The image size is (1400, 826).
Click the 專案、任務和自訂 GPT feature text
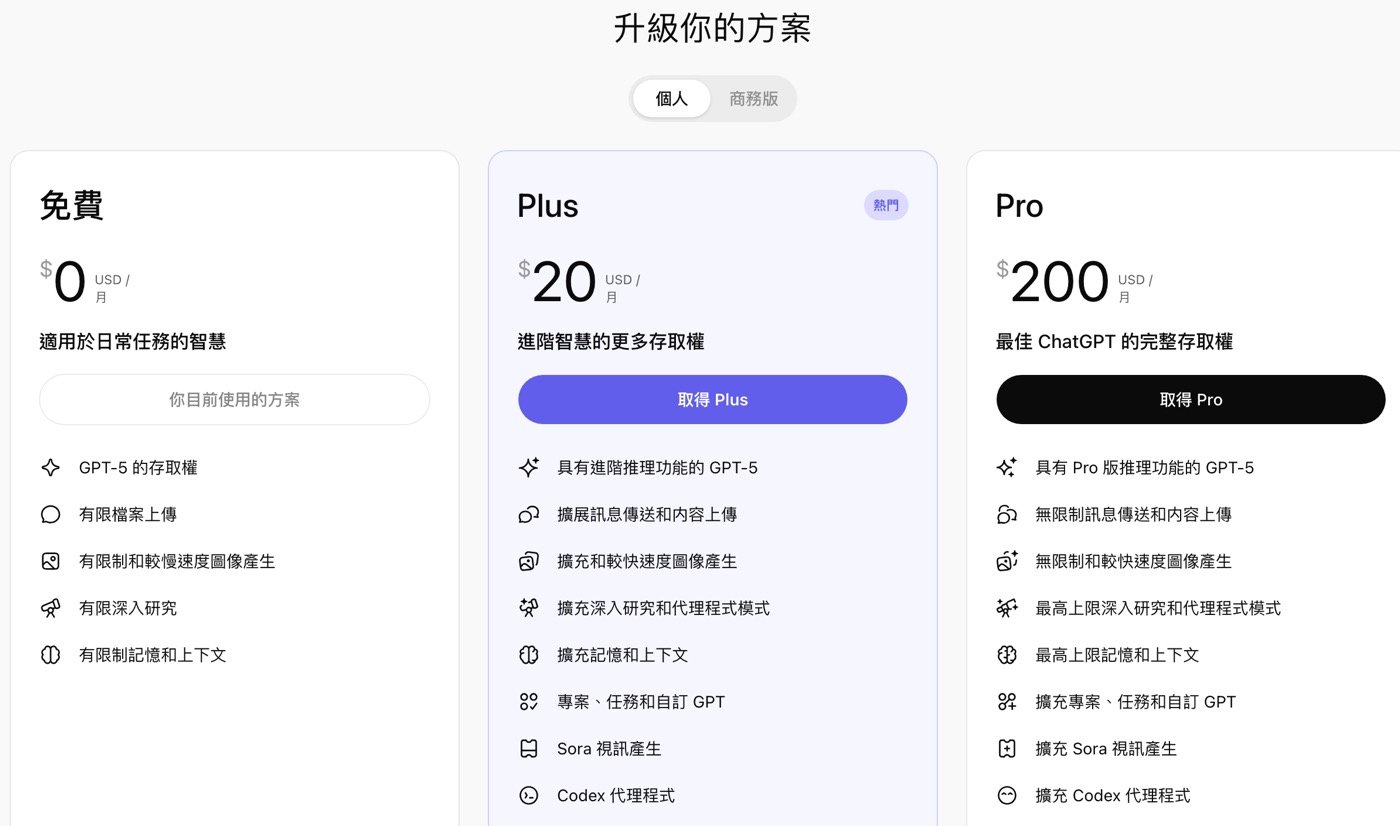click(641, 702)
